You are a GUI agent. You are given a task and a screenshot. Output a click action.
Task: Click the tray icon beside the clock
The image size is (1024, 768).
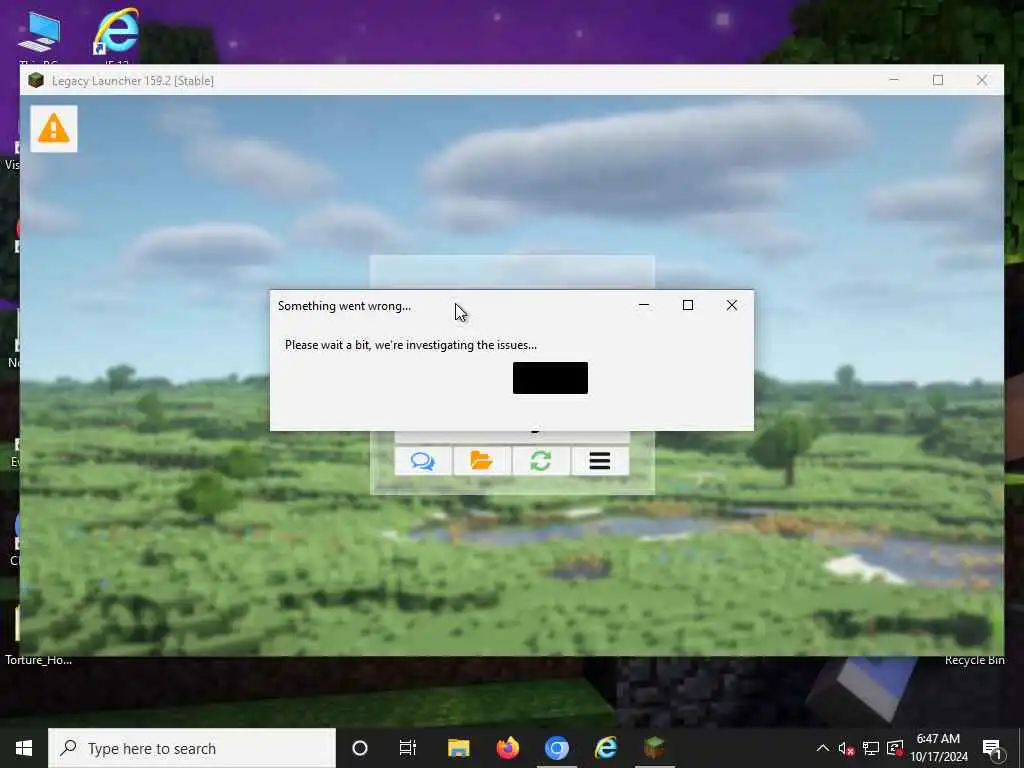tap(895, 749)
